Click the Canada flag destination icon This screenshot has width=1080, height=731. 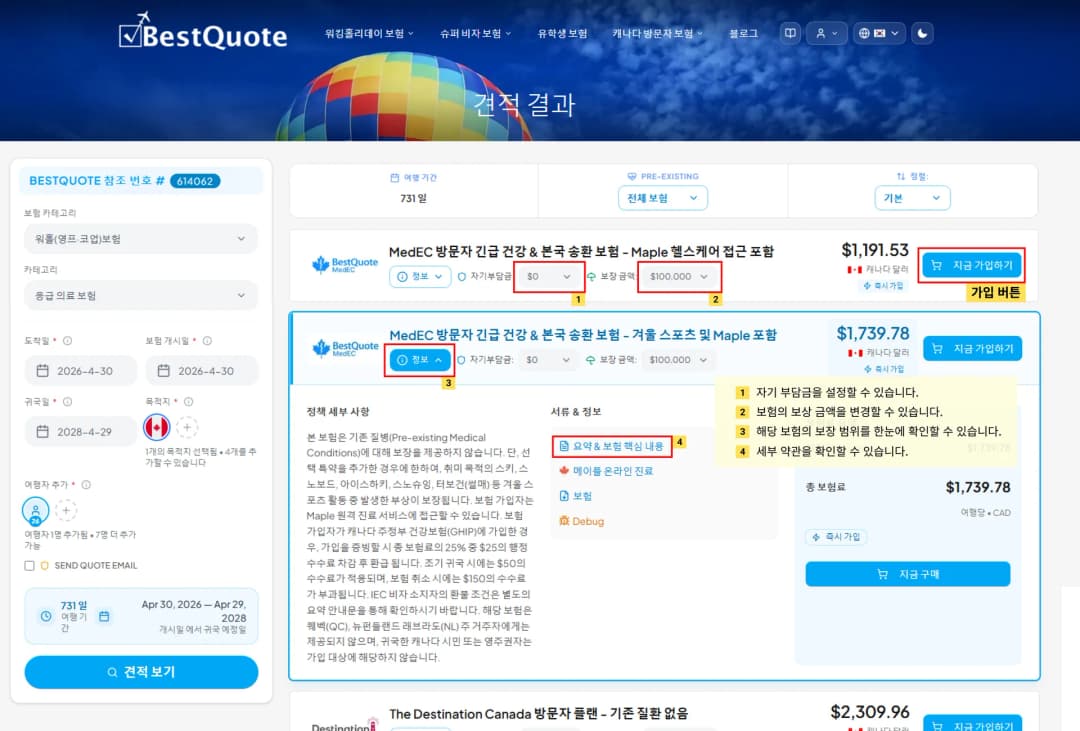tap(157, 428)
